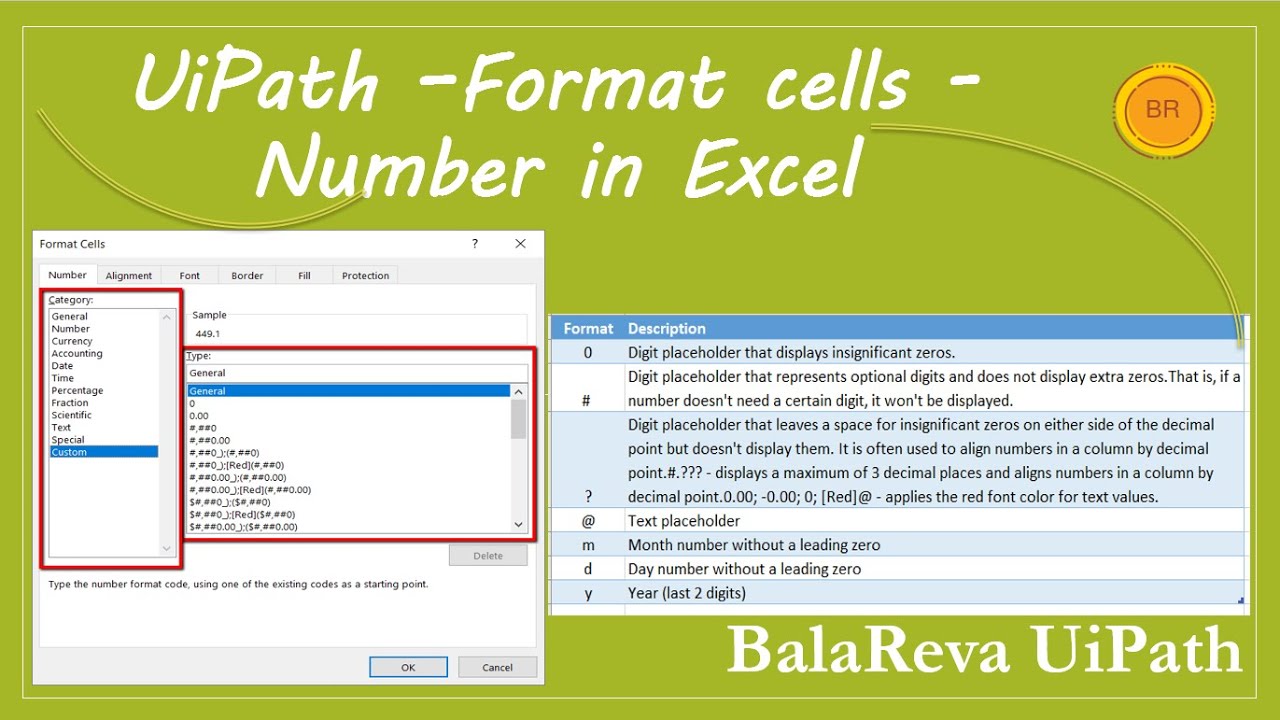Image resolution: width=1280 pixels, height=720 pixels.
Task: Select Number category
Action: pyautogui.click(x=104, y=328)
